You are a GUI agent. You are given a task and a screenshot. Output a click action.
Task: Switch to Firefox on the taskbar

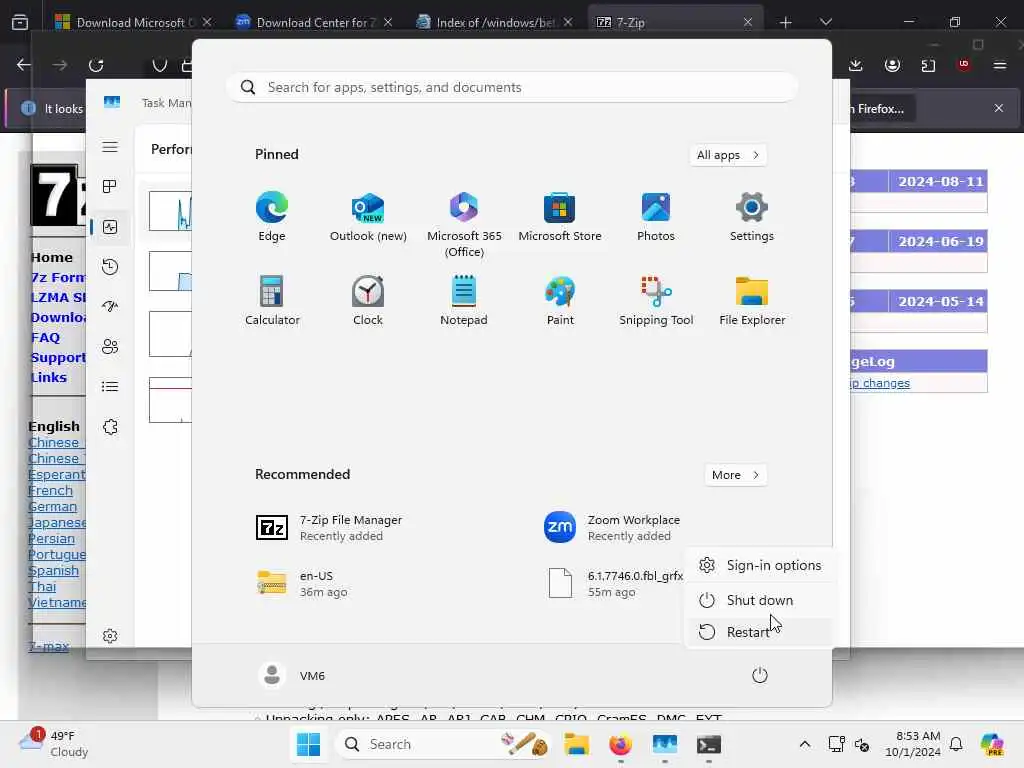pos(620,744)
